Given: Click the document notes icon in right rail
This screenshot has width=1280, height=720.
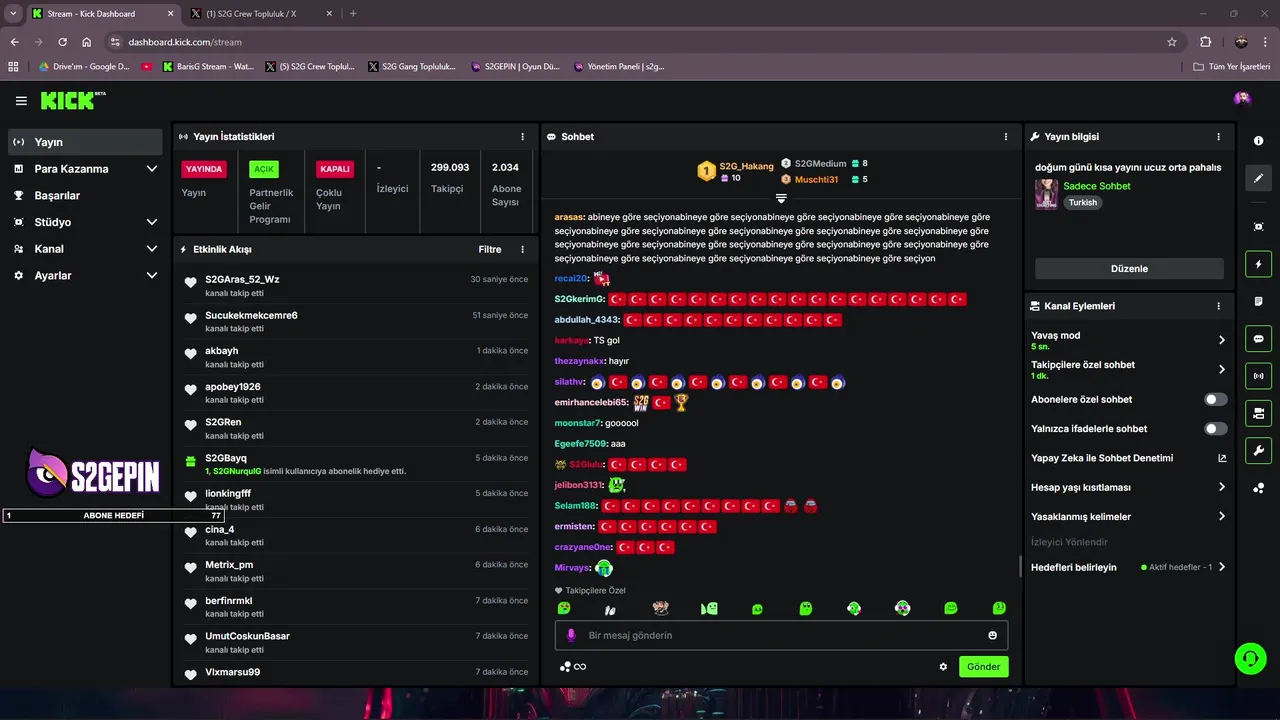Looking at the screenshot, I should pos(1258,301).
